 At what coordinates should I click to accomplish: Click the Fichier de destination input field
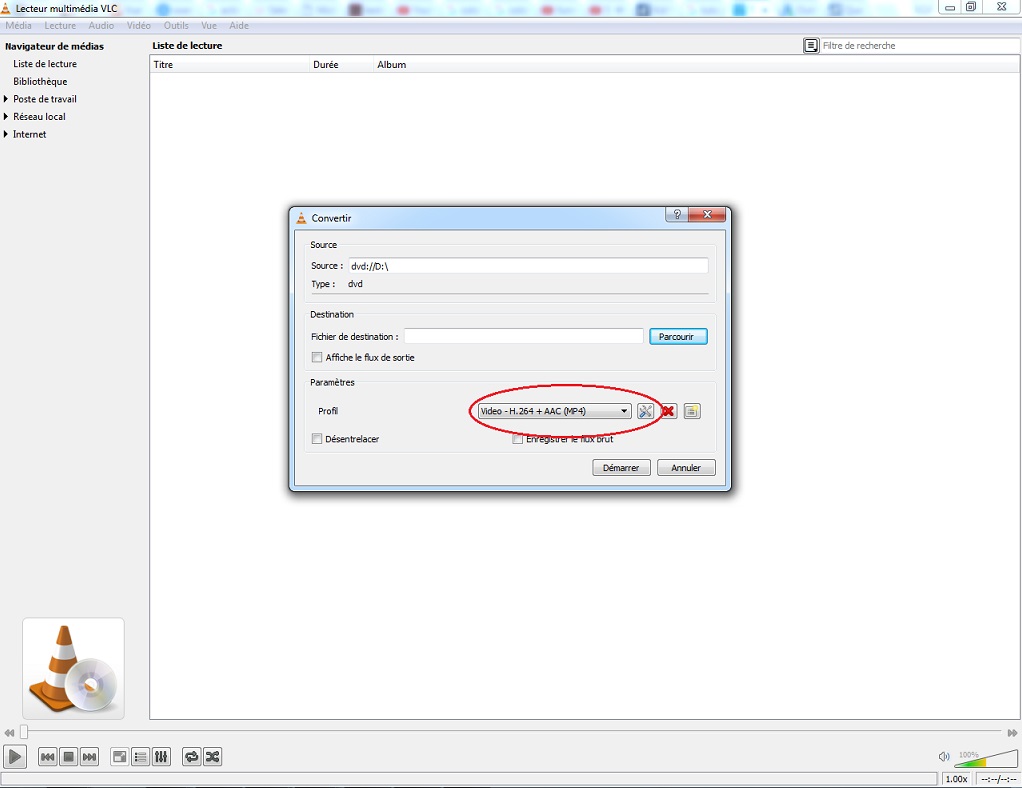point(524,336)
